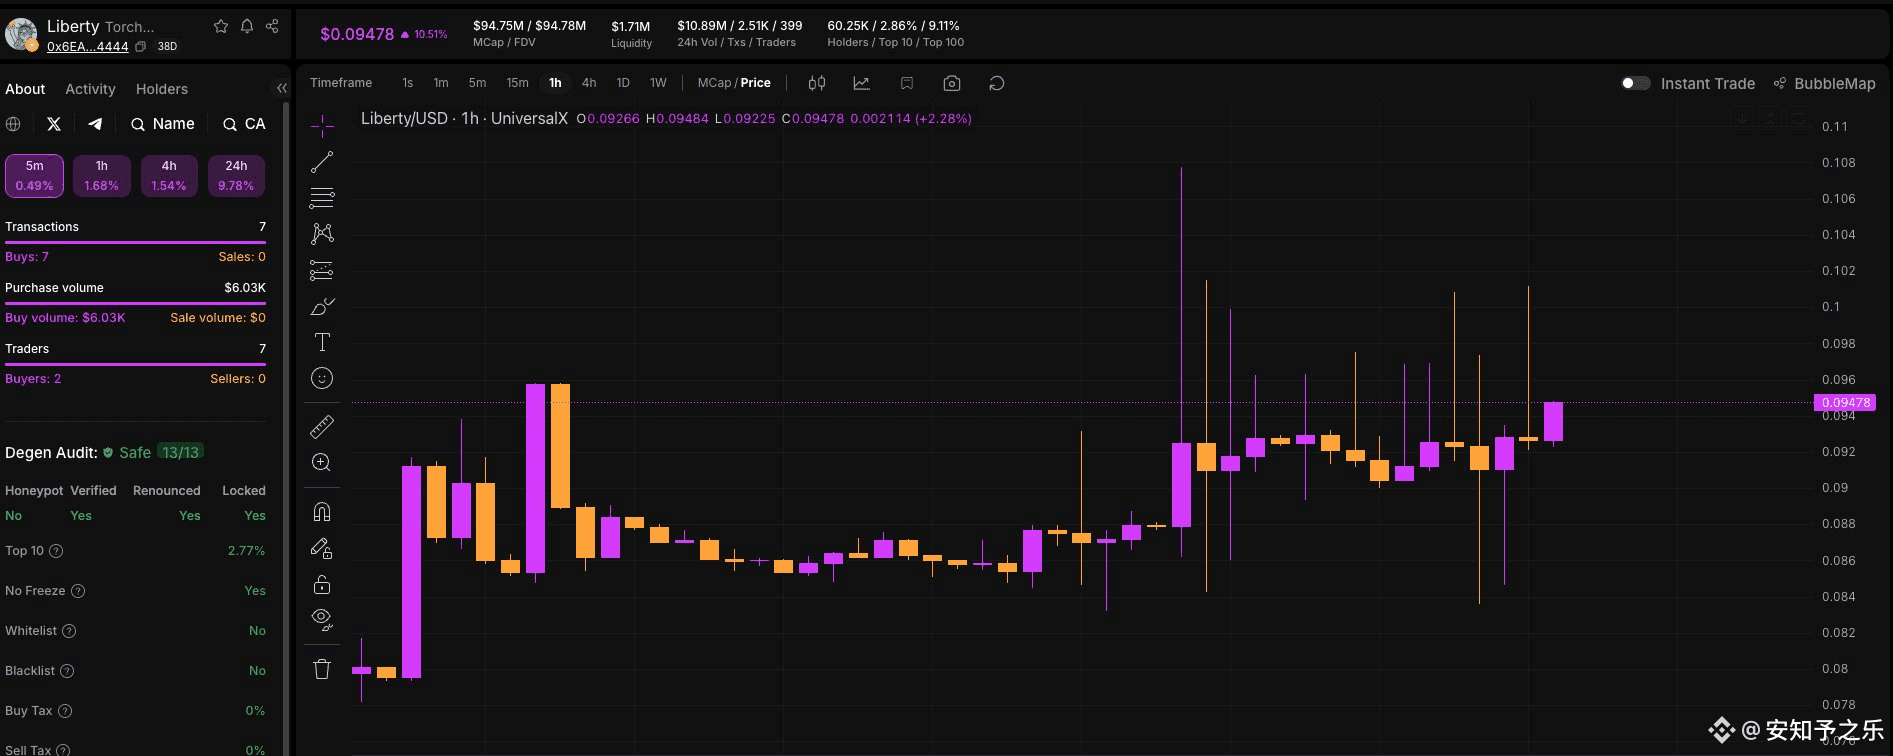Viewport: 1893px width, 756px height.
Task: Lock all drawing tools
Action: 322,584
